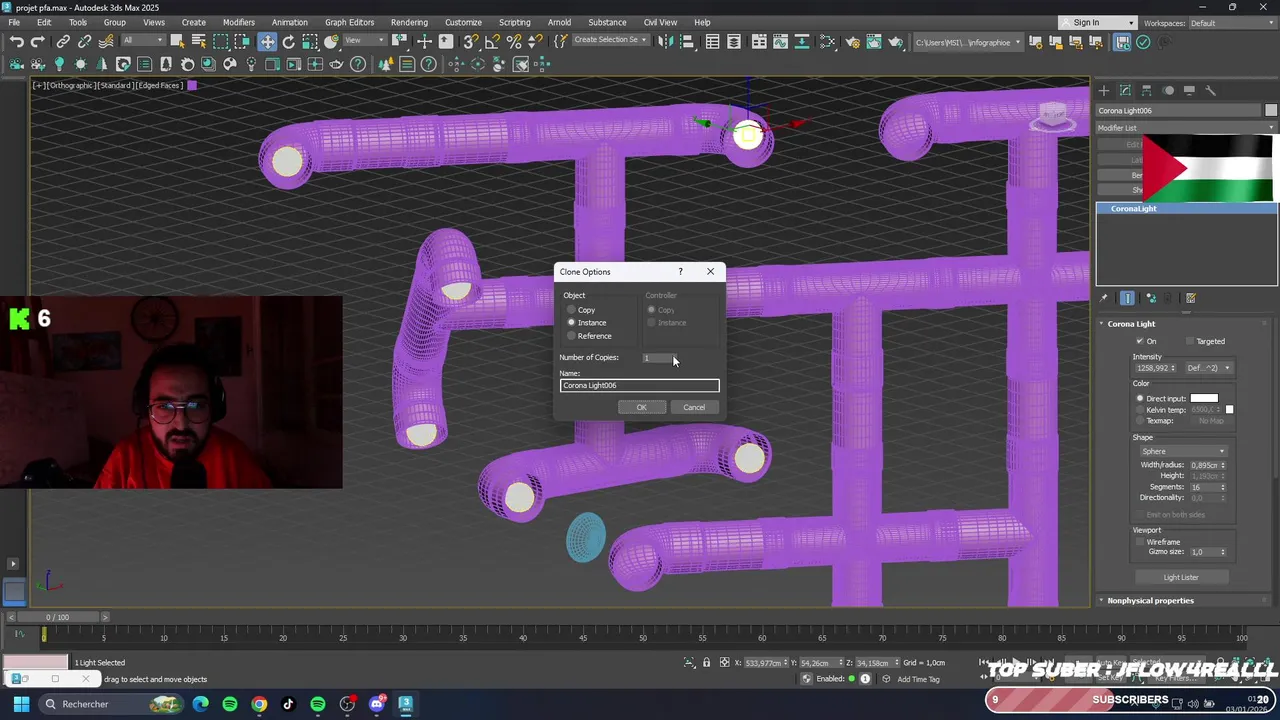
Task: Click the Add Time Tag button
Action: point(918,679)
